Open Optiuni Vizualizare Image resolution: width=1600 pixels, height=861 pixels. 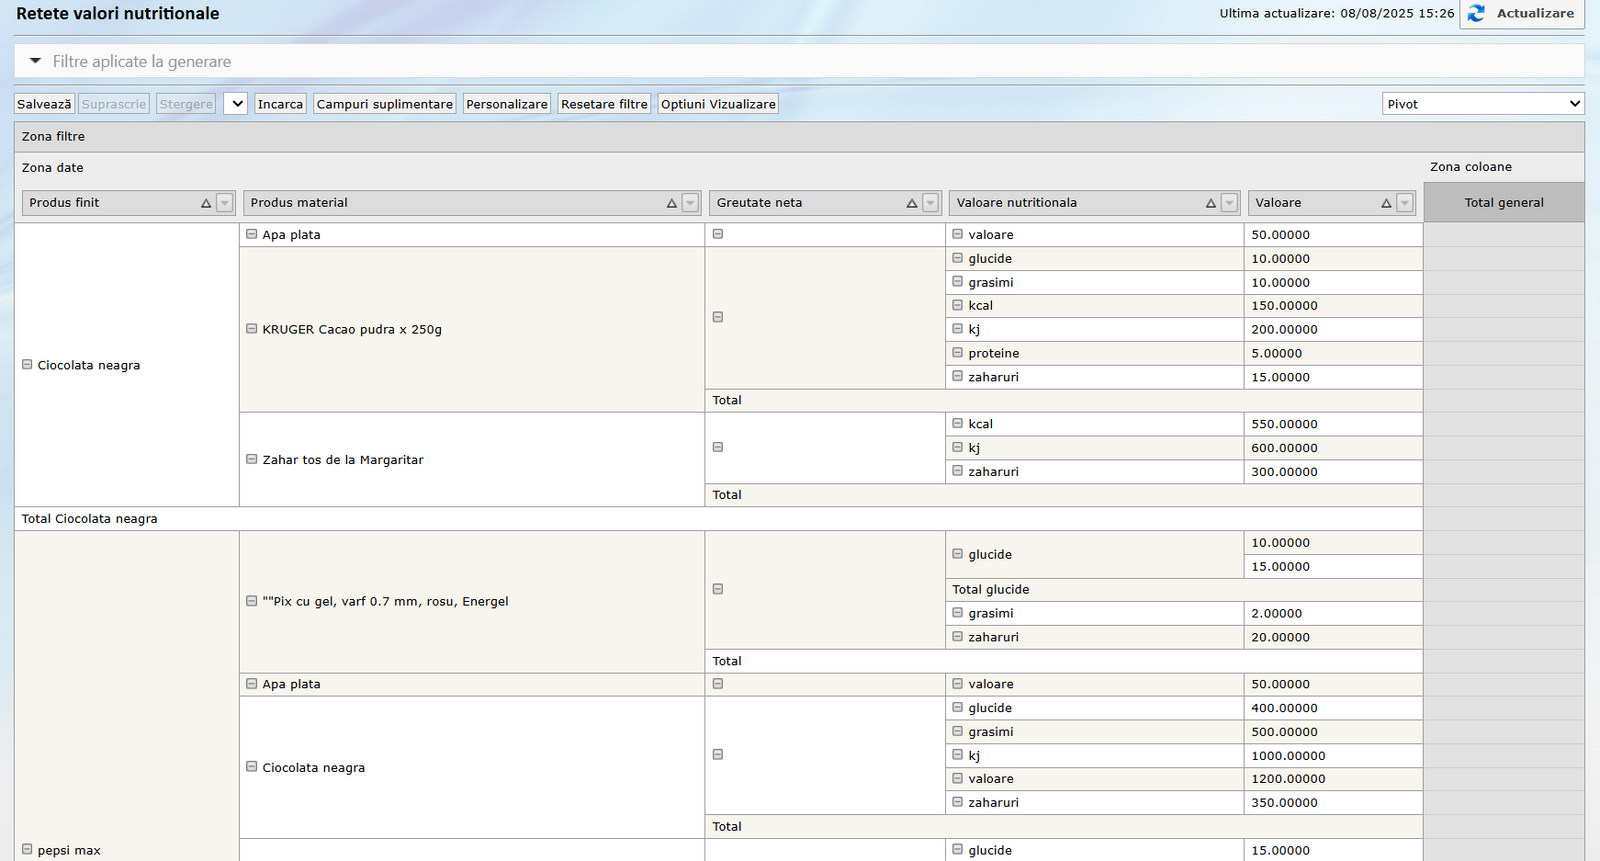click(x=717, y=104)
